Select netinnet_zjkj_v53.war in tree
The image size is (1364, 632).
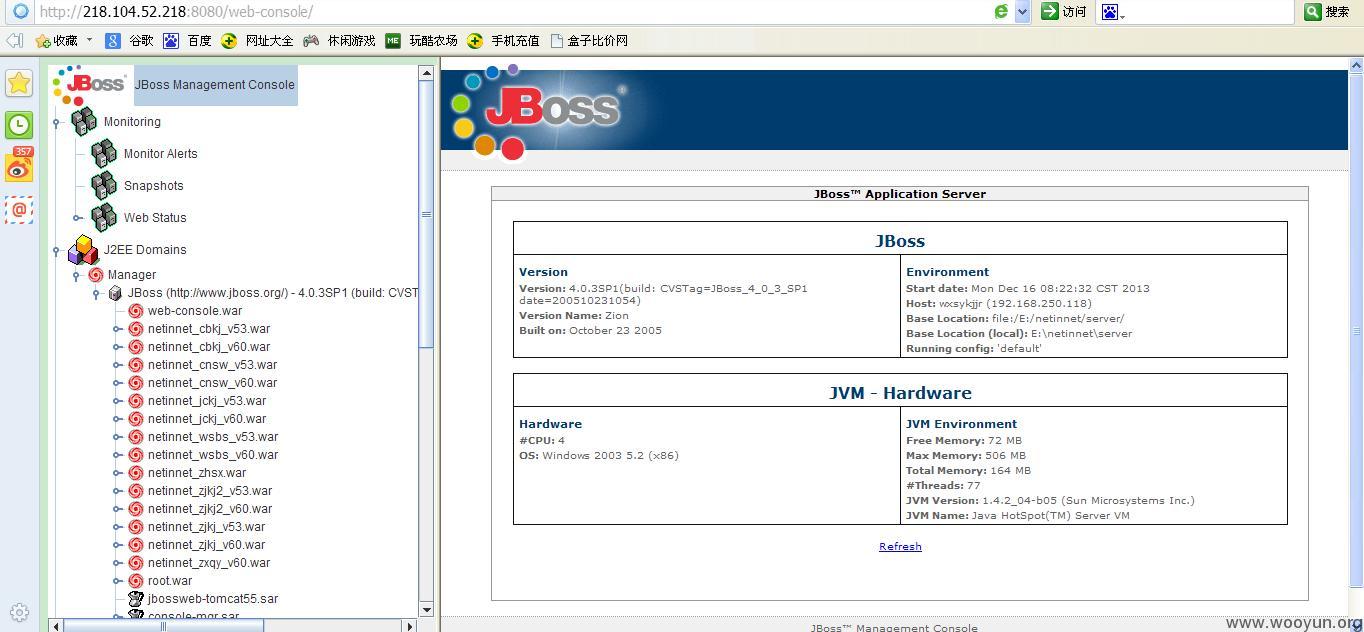click(207, 527)
